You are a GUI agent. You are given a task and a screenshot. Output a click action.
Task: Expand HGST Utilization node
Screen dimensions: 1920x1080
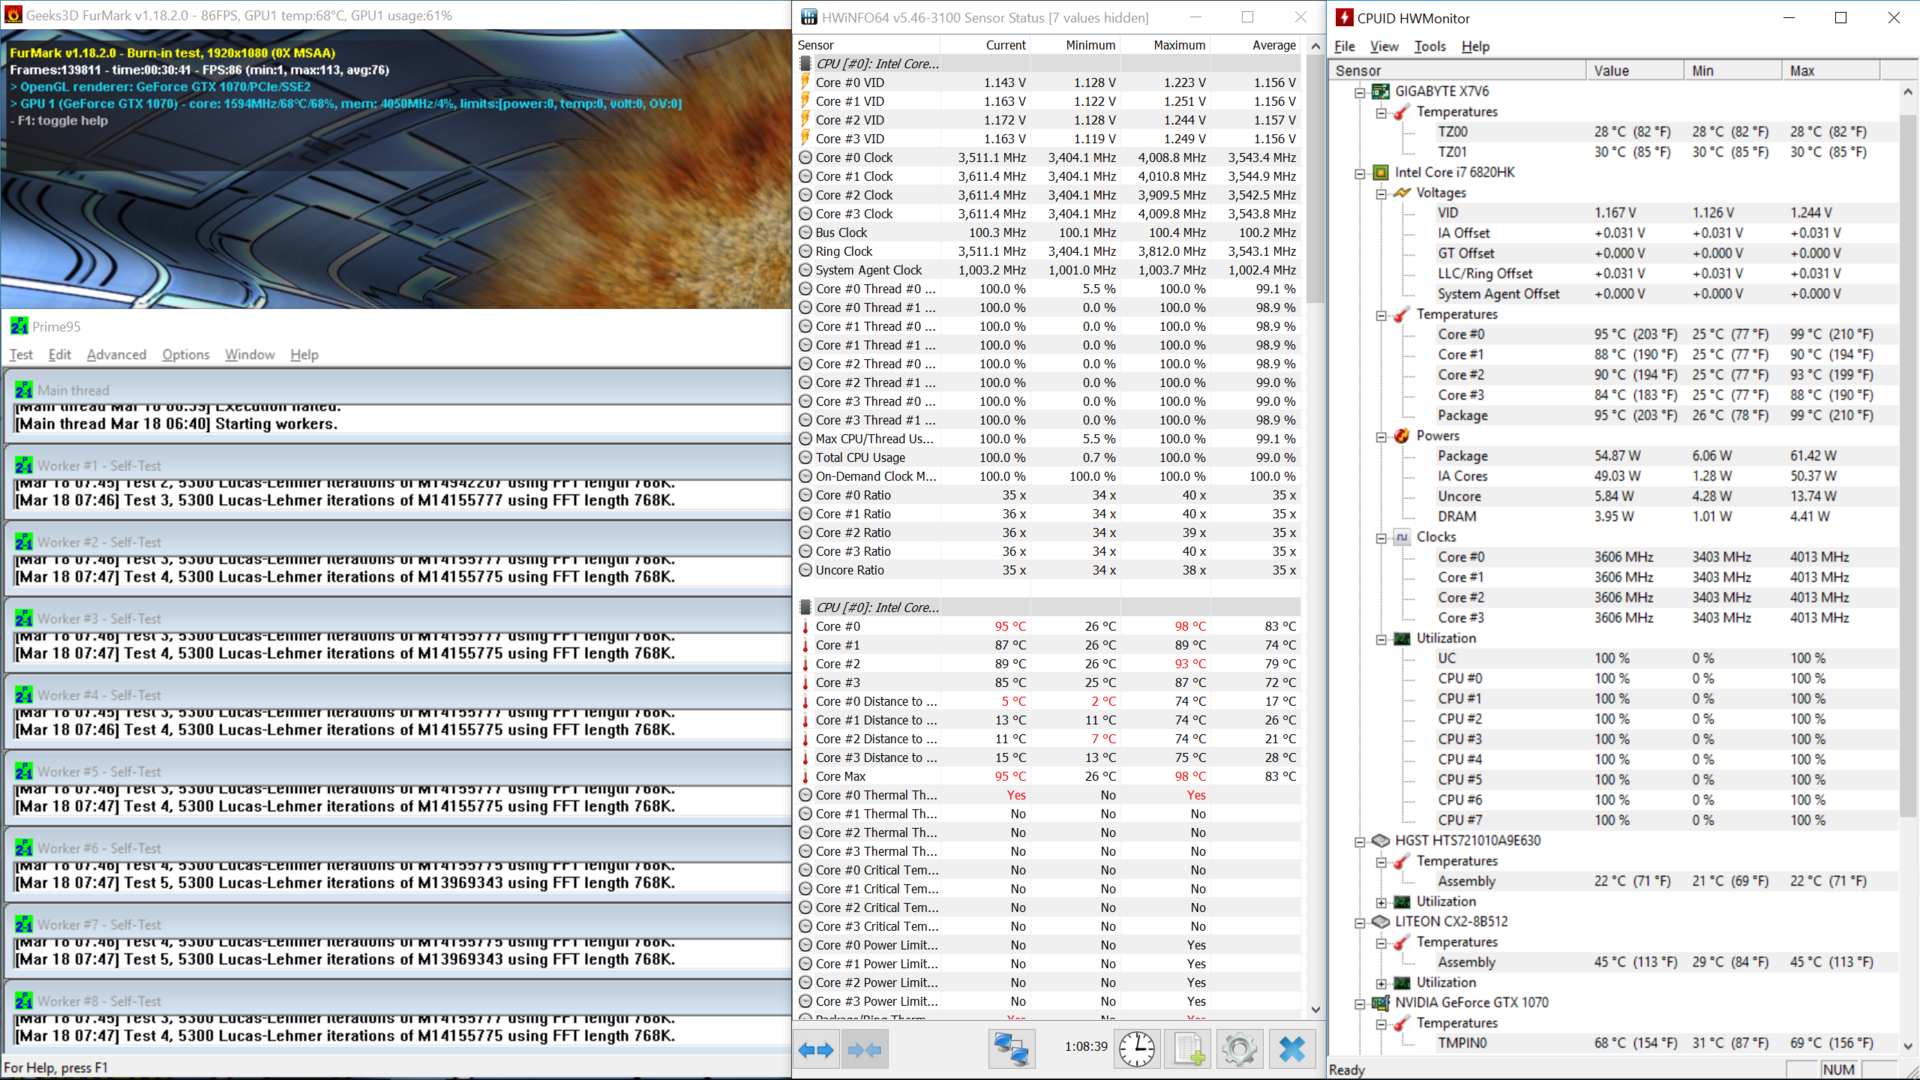point(1381,902)
